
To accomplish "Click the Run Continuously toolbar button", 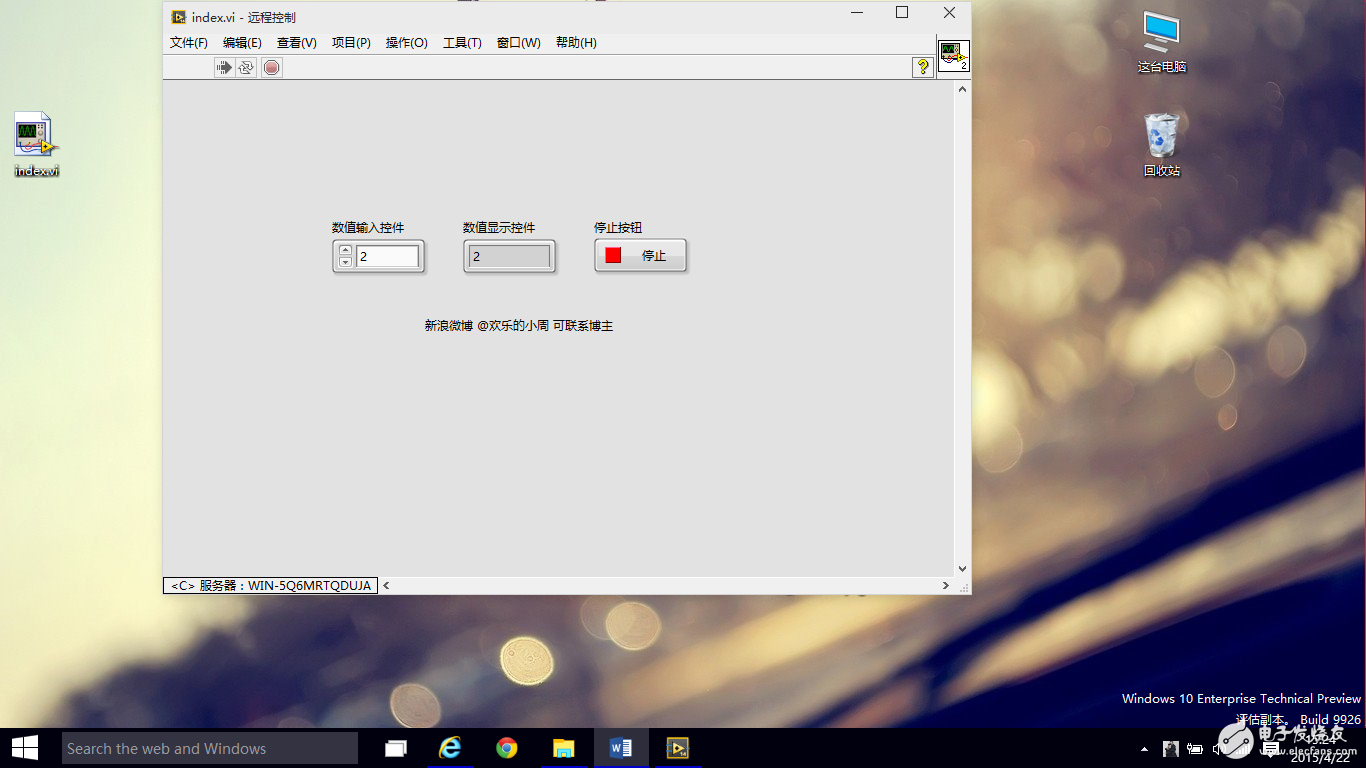I will point(246,67).
